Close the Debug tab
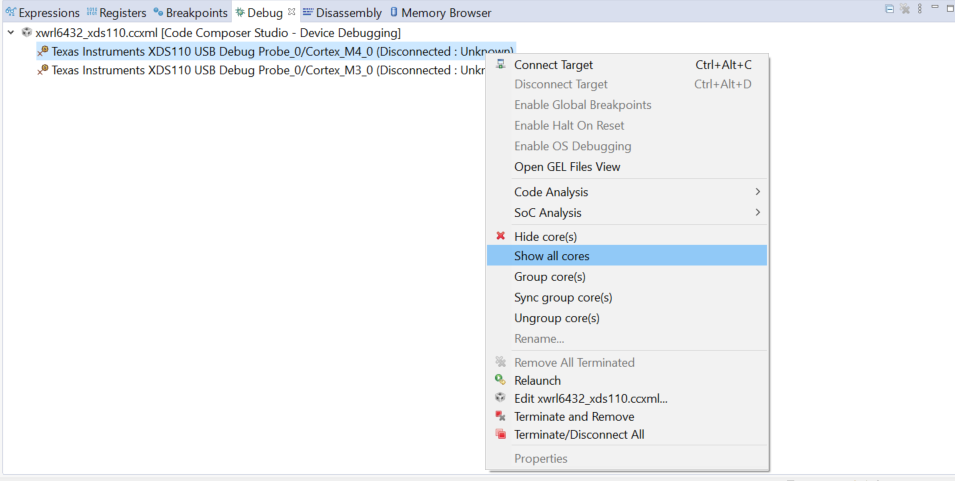This screenshot has width=955, height=481. 291,12
